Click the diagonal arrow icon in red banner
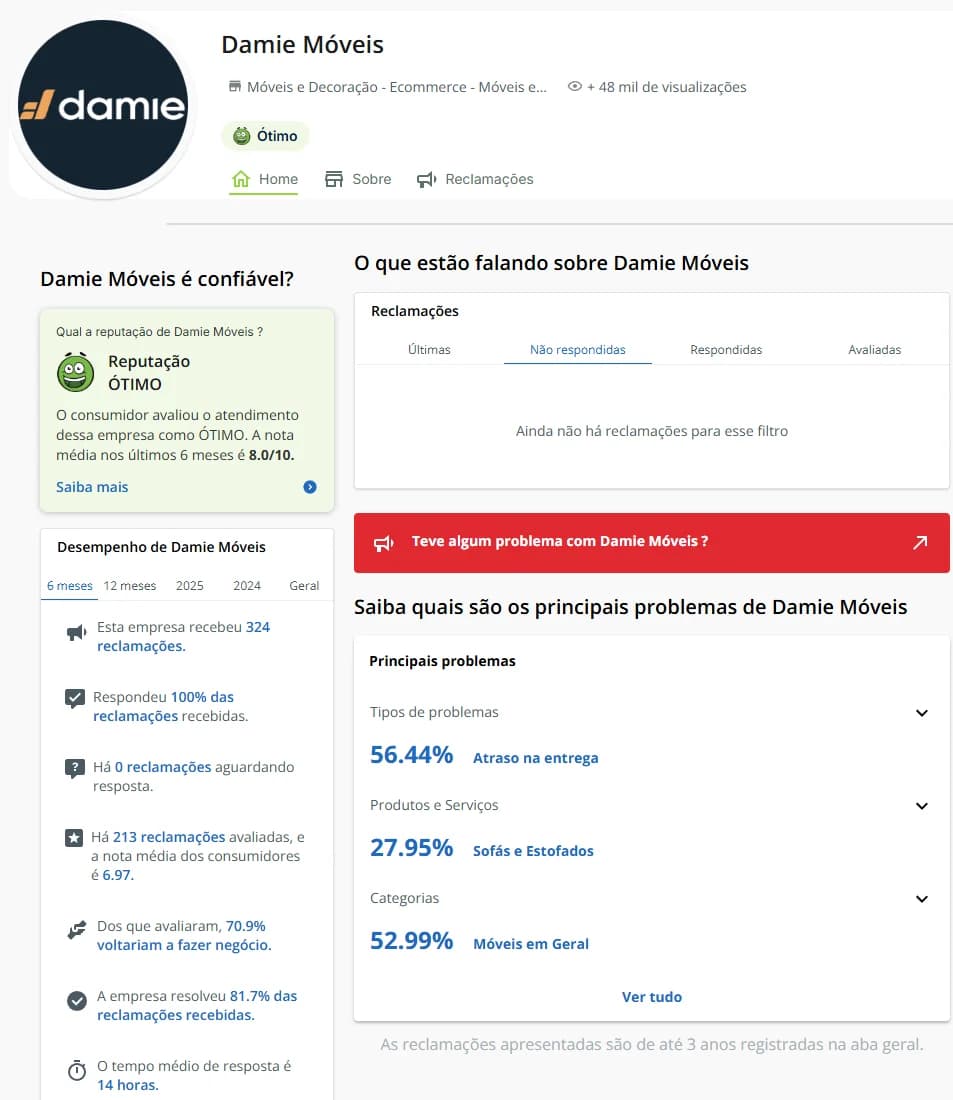 coord(920,542)
